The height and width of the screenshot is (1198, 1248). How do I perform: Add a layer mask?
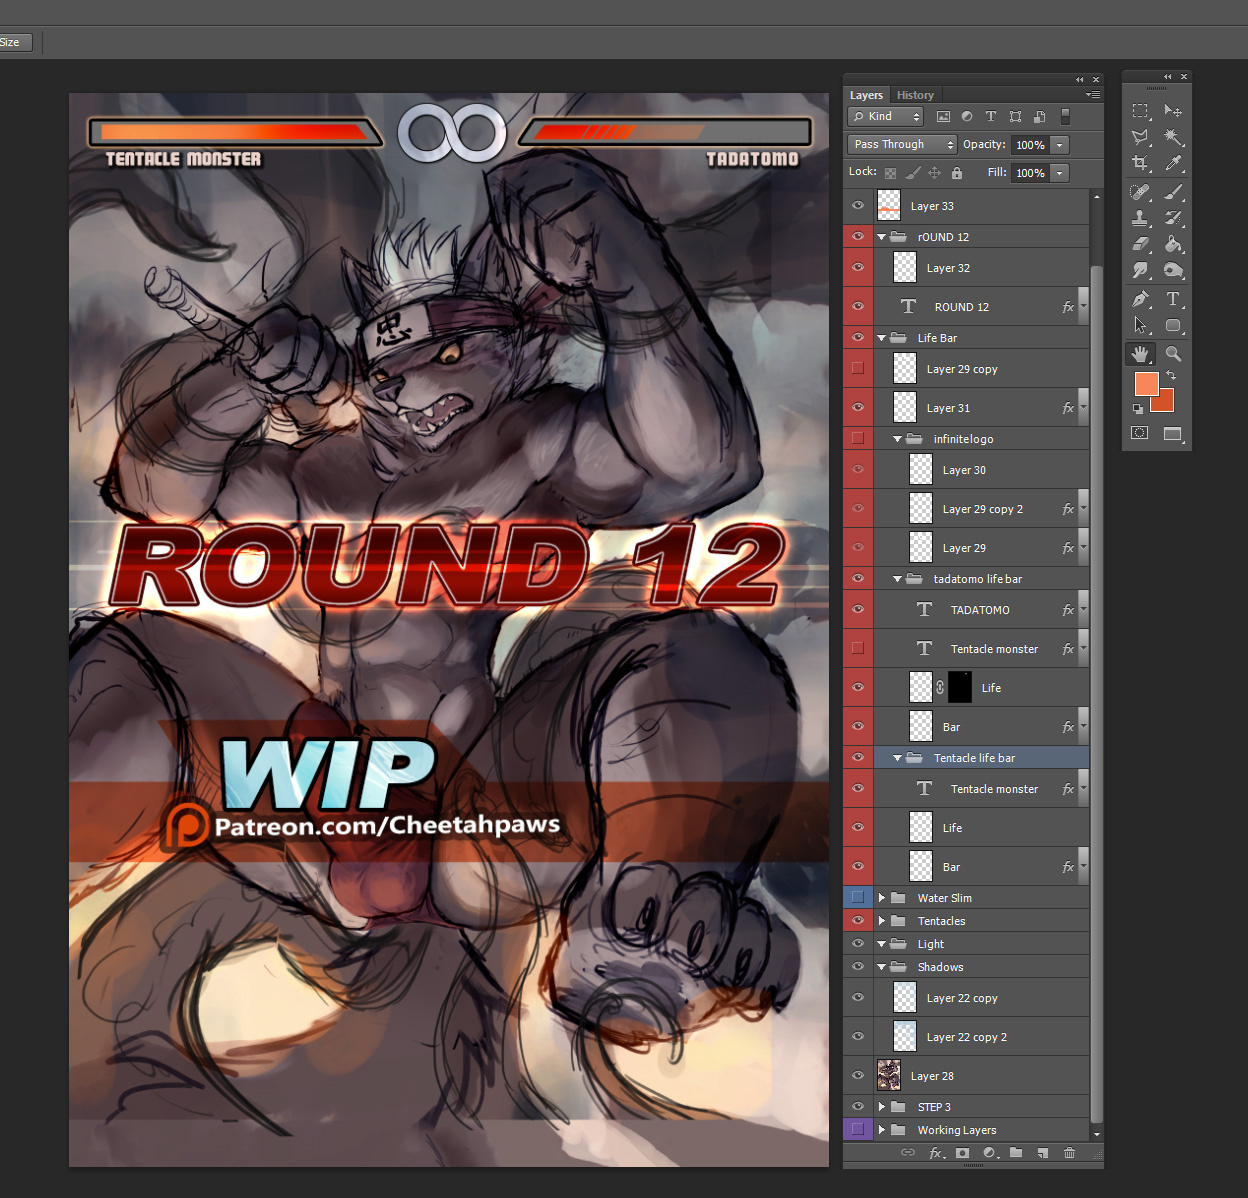[x=962, y=1153]
